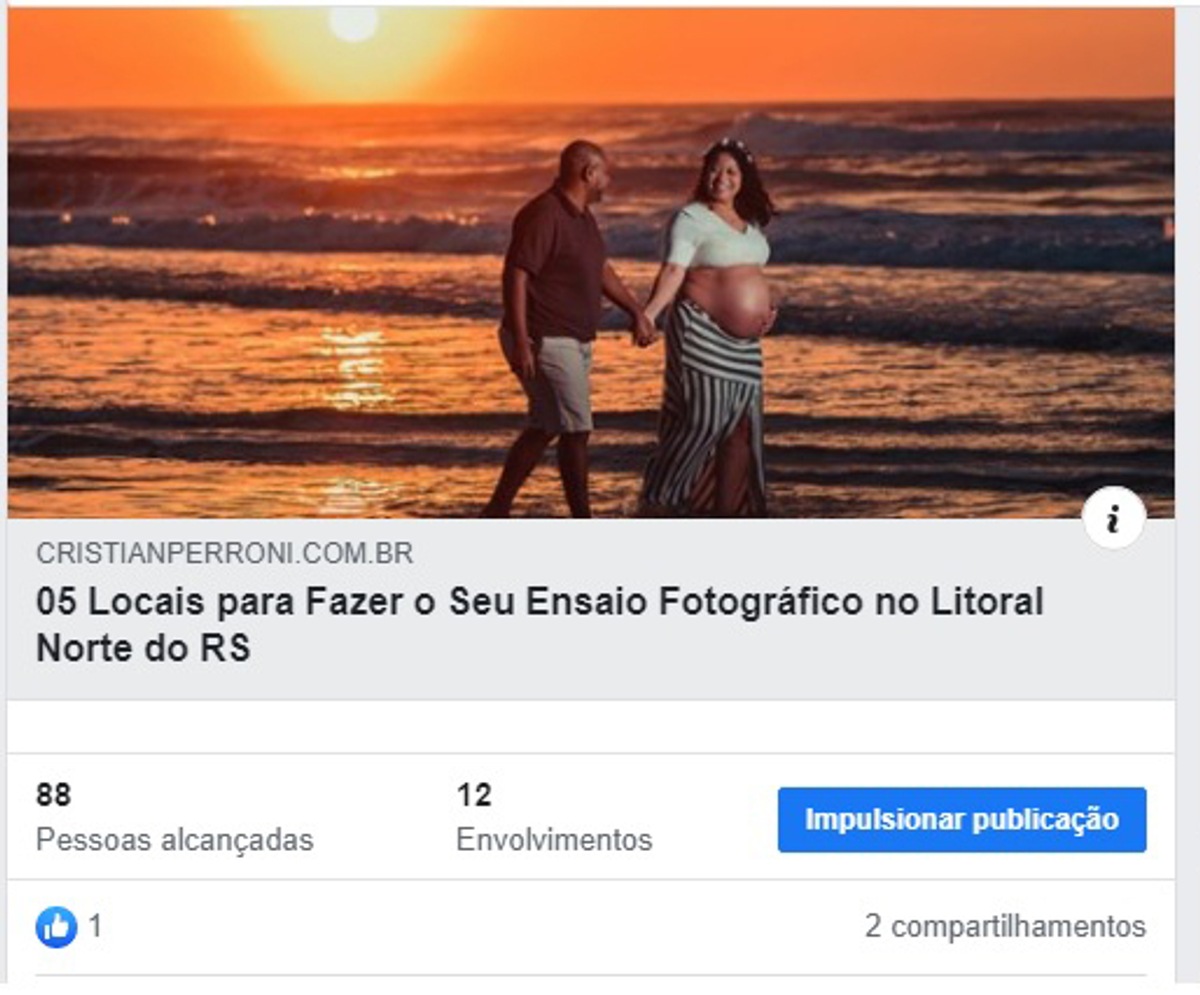Open Pessoas alcançadas insights label
The image size is (1200, 995).
pyautogui.click(x=175, y=840)
